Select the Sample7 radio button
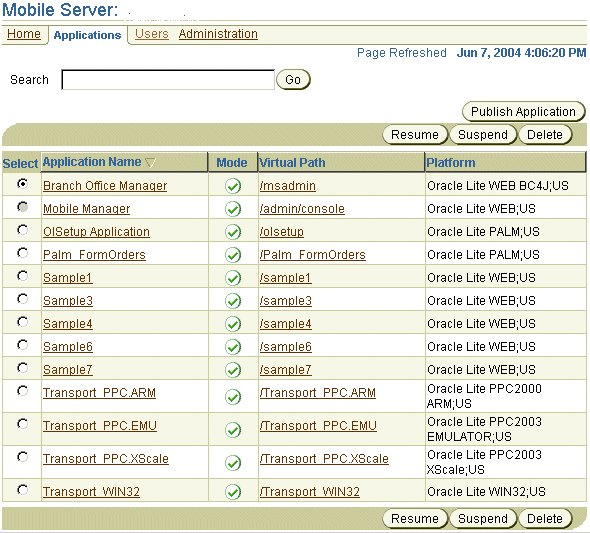The image size is (590, 533). click(x=23, y=367)
